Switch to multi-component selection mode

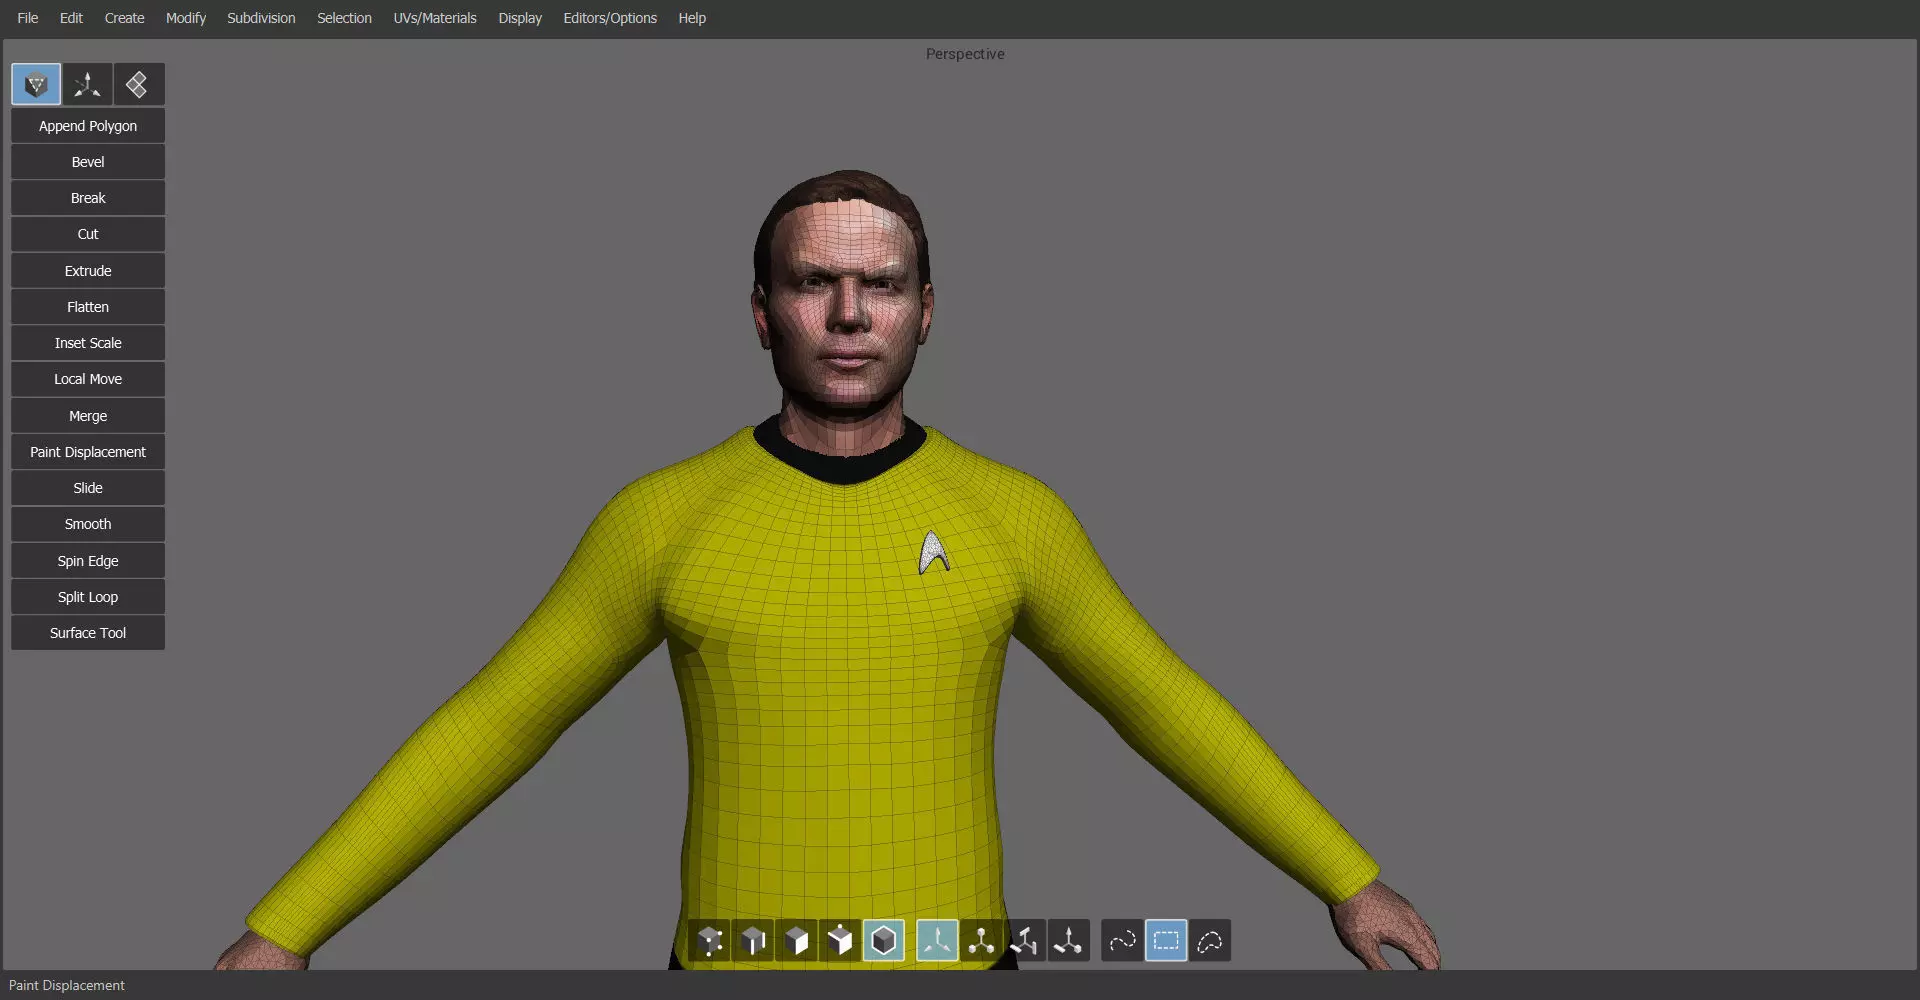pos(840,941)
